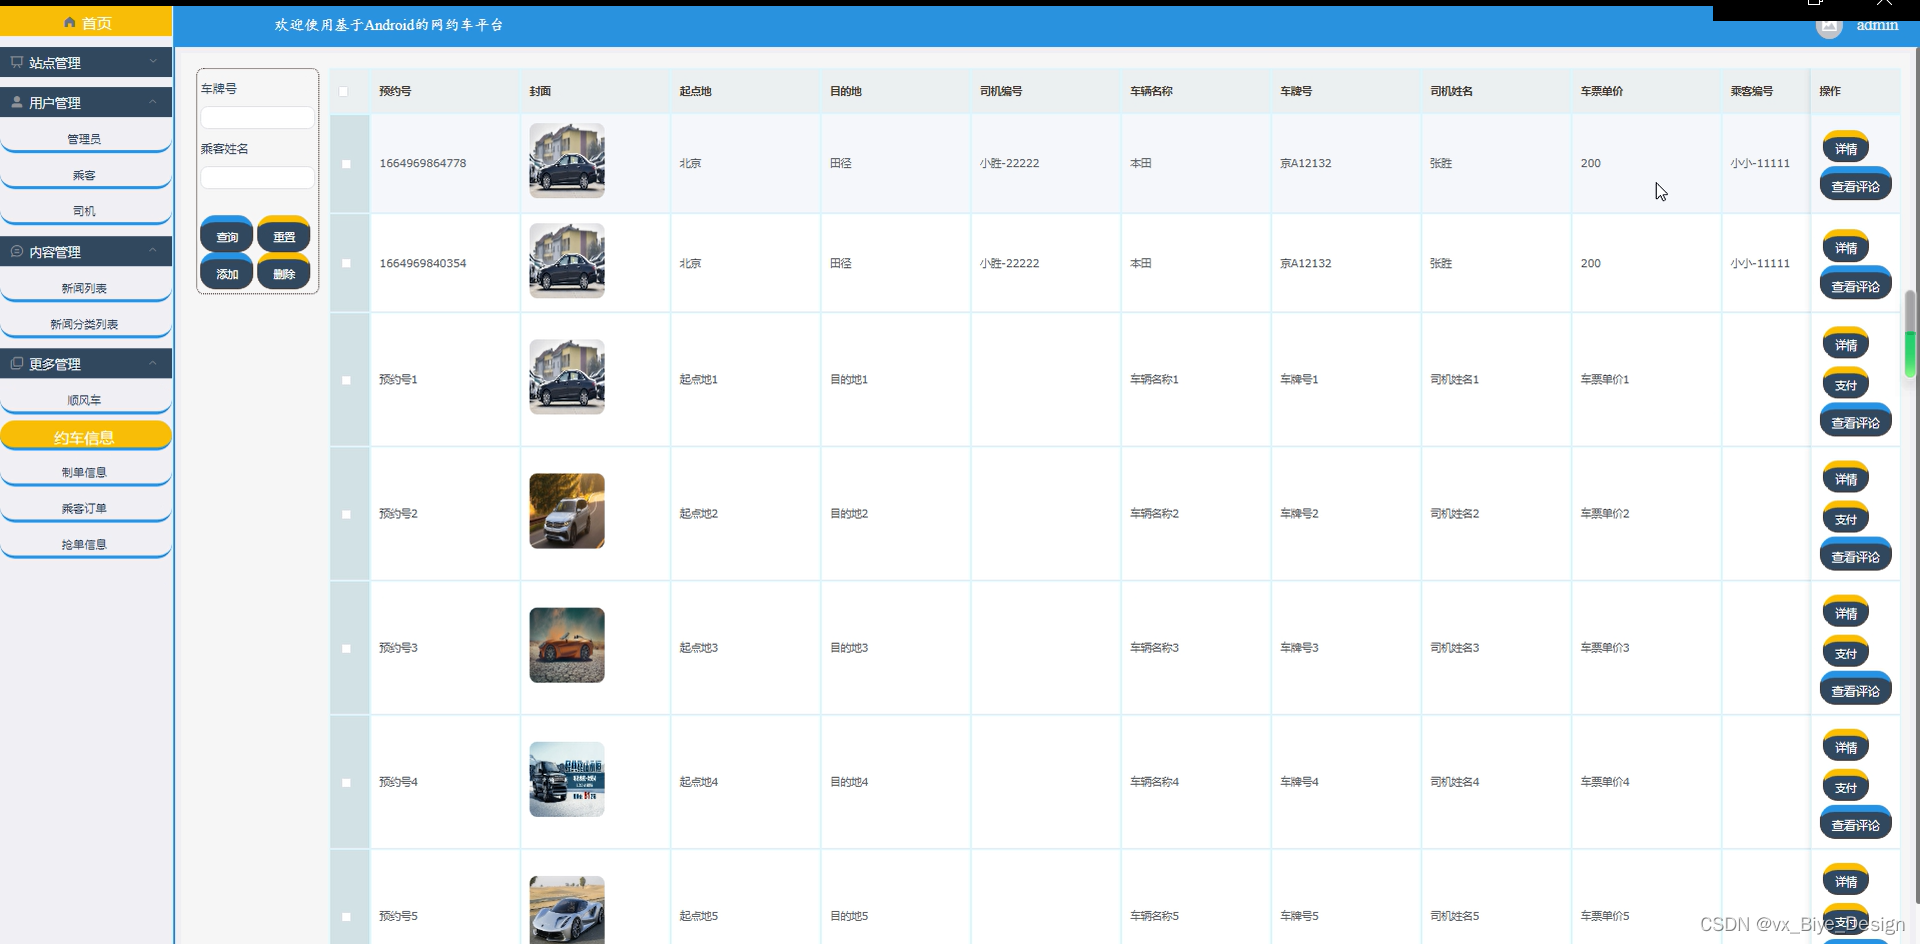Viewport: 1920px width, 944px height.
Task: Collapse the 用户管理 menu arrow
Action: [x=153, y=102]
